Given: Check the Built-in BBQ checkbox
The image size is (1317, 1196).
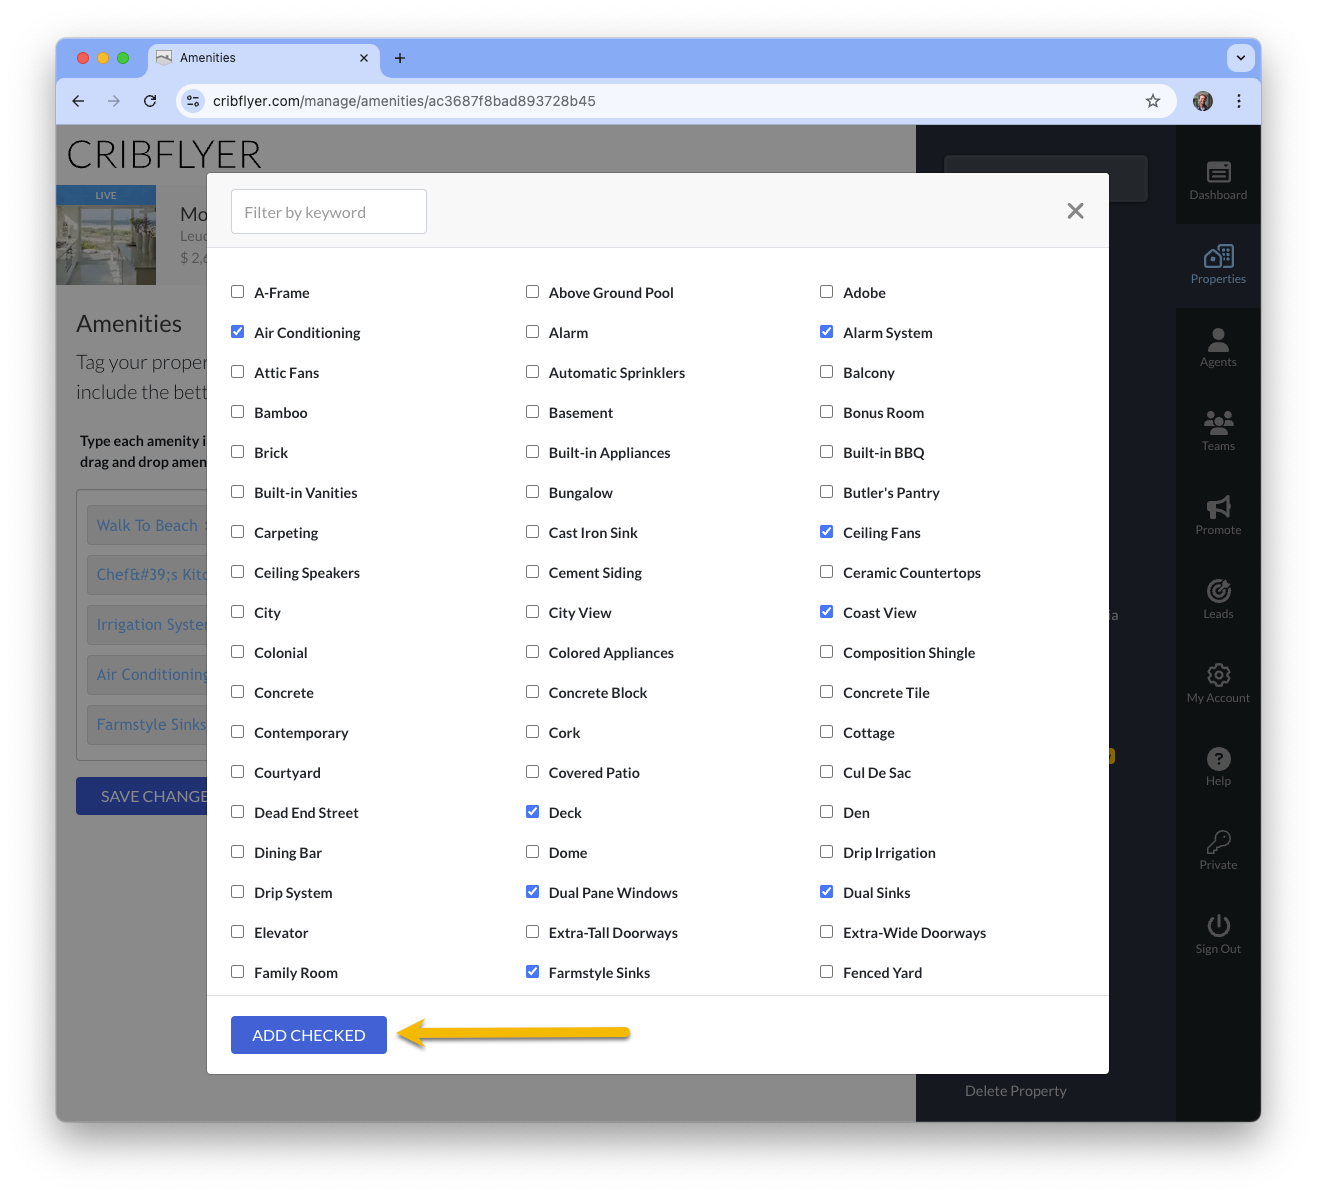Looking at the screenshot, I should coord(827,452).
